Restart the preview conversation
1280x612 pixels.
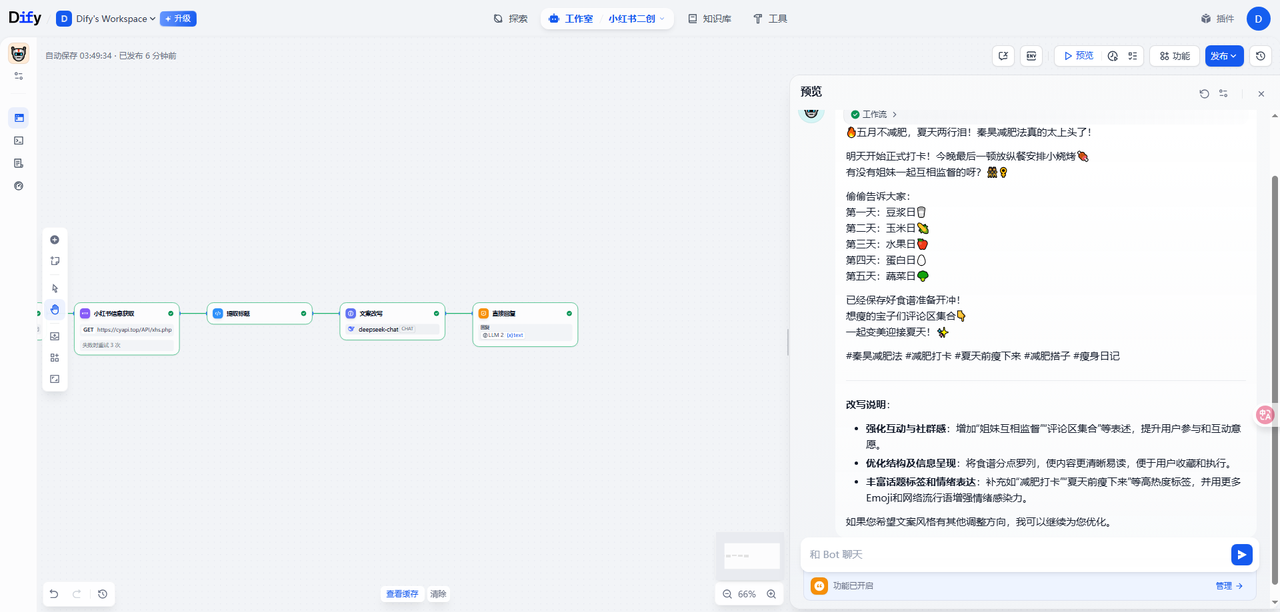pyautogui.click(x=1204, y=93)
